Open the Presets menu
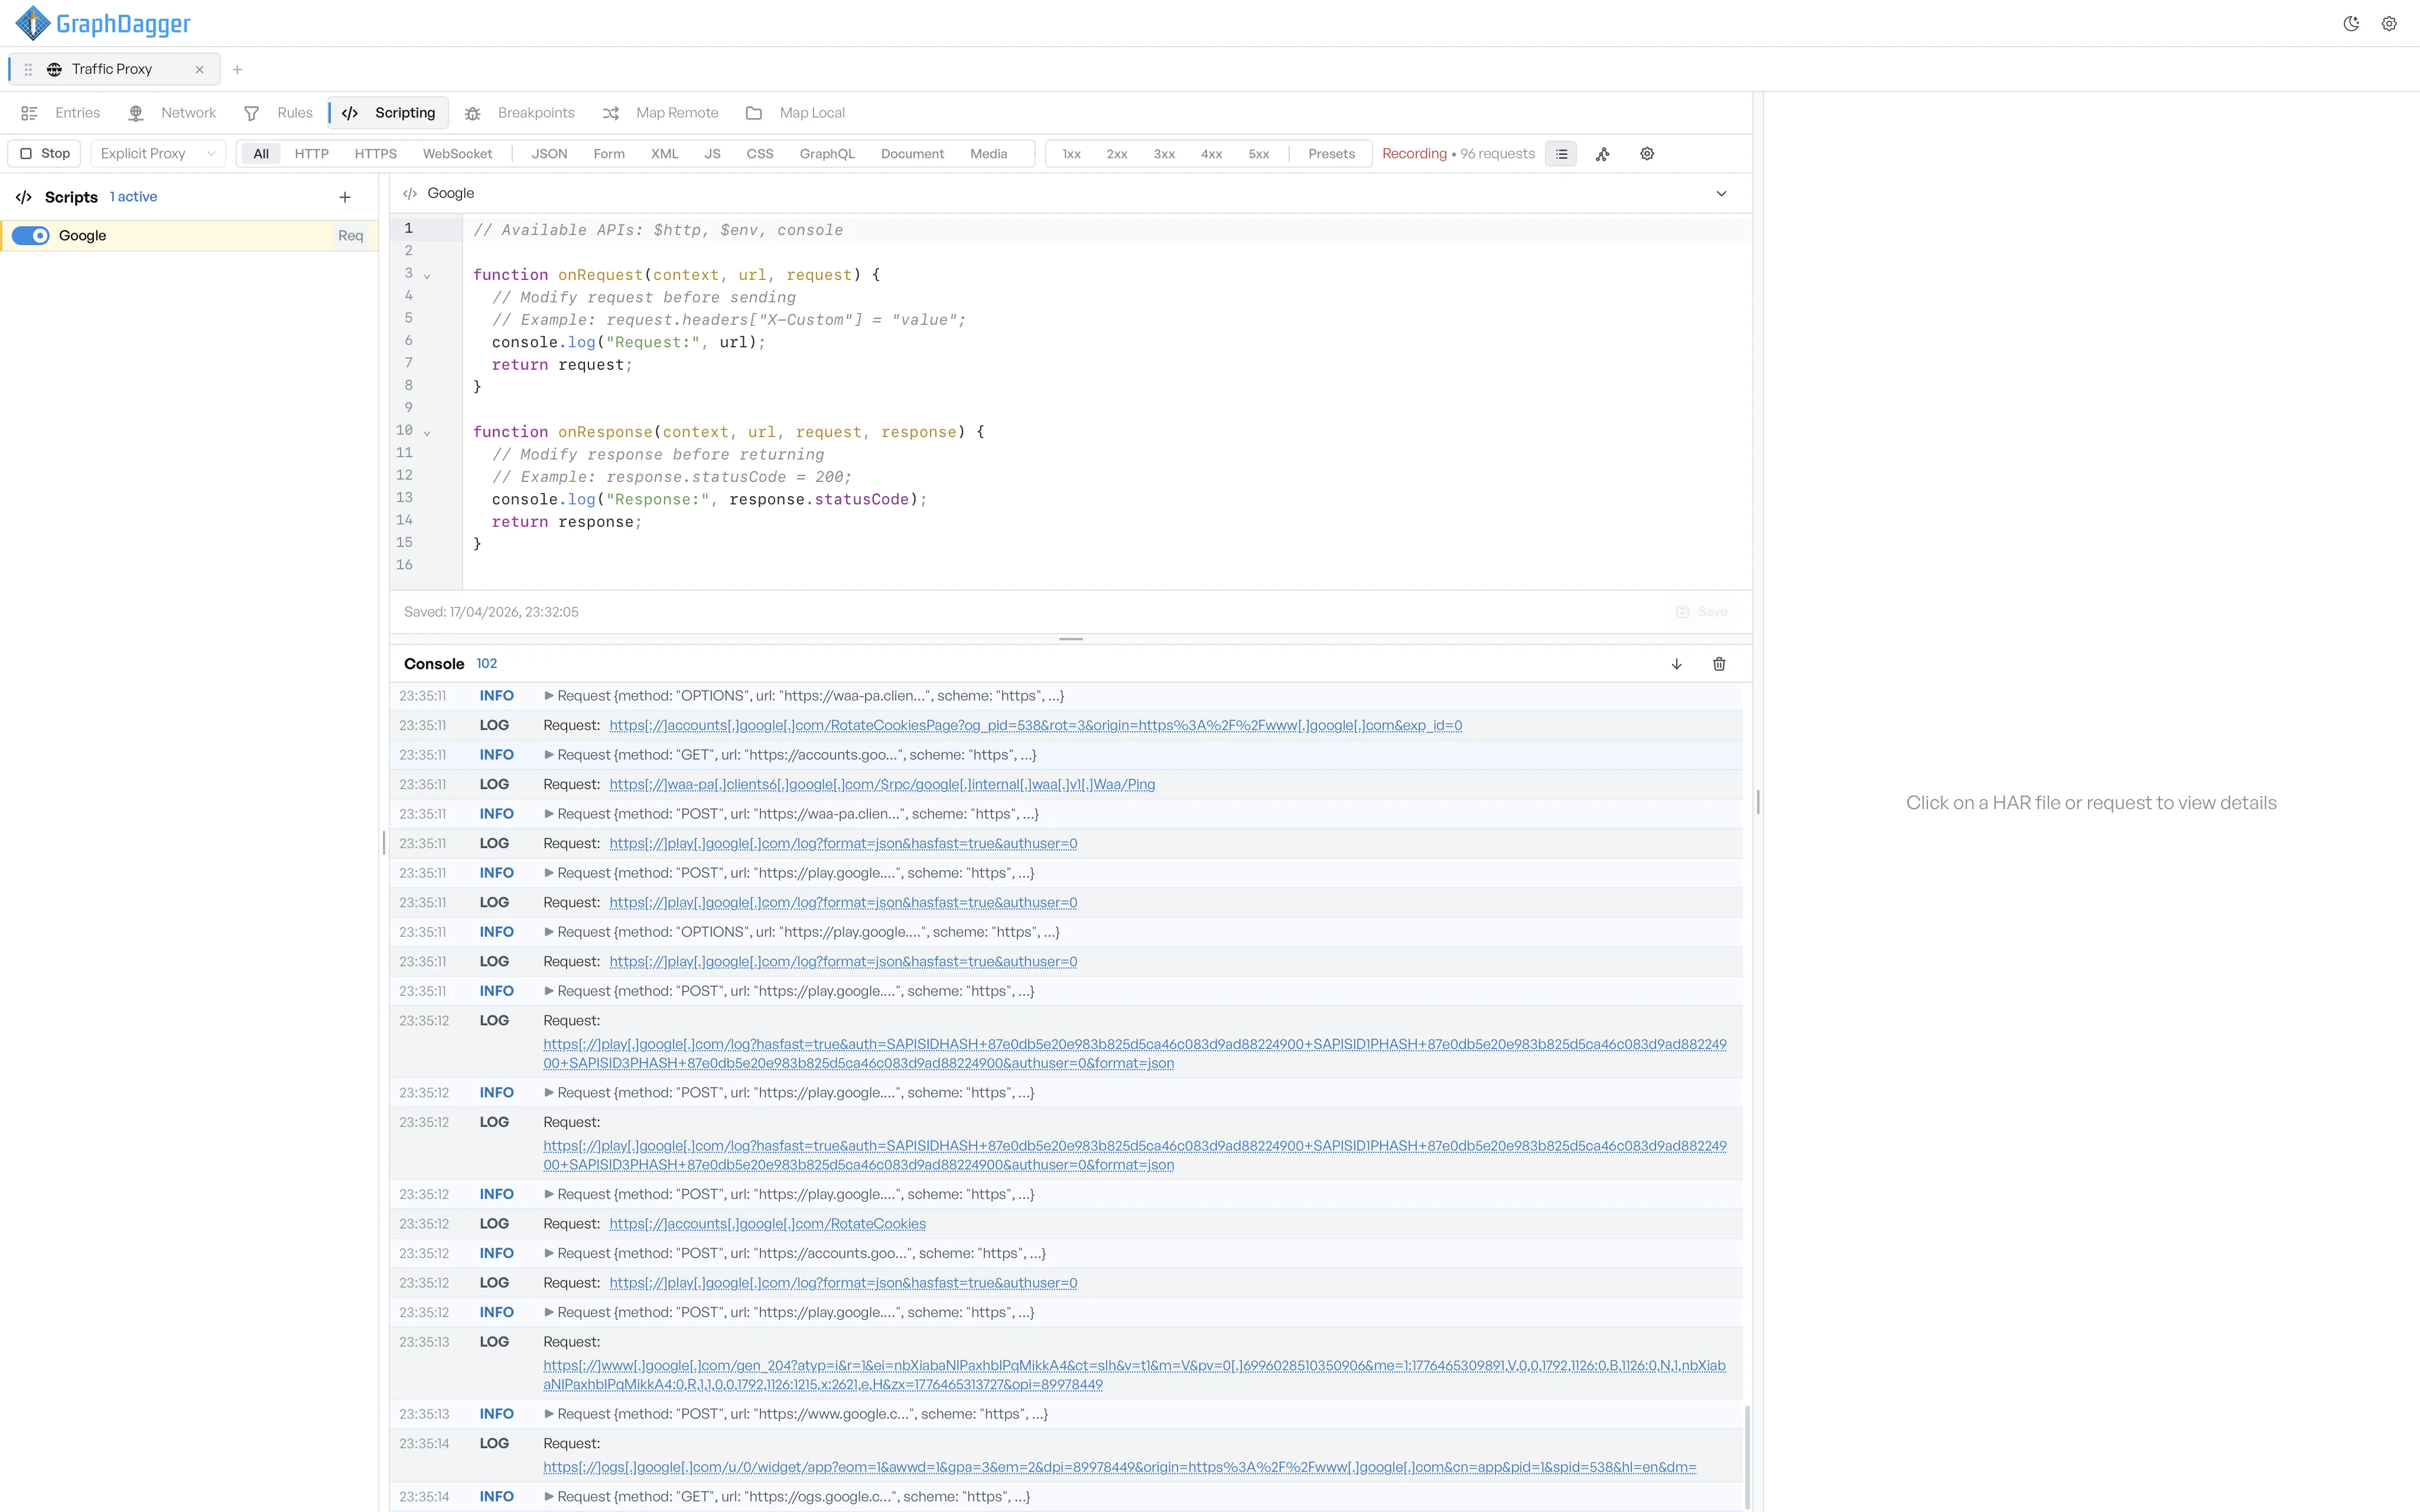This screenshot has height=1512, width=2420. (x=1331, y=154)
